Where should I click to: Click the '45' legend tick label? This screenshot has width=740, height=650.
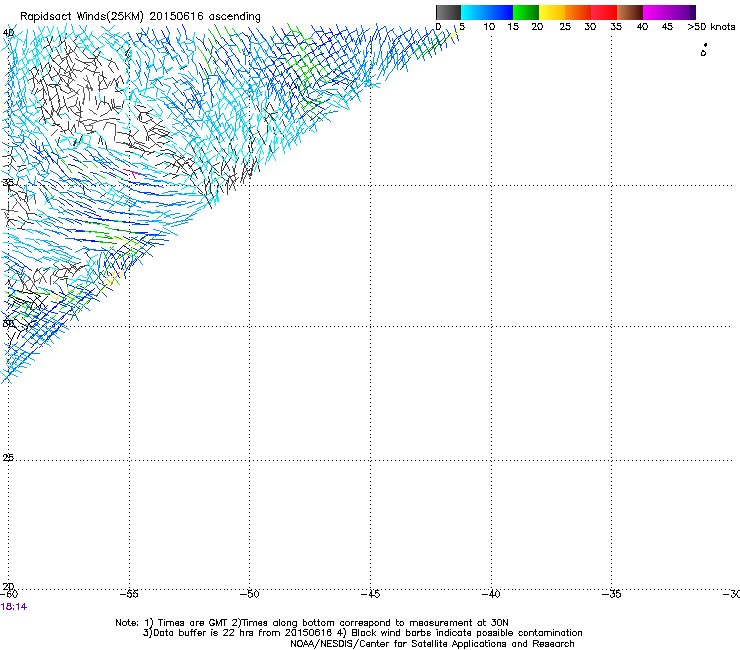(667, 27)
